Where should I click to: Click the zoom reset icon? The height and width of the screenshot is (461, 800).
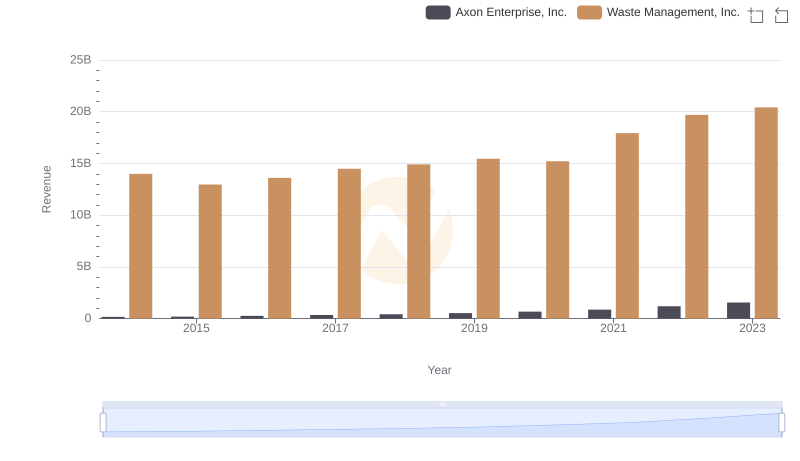click(x=781, y=15)
